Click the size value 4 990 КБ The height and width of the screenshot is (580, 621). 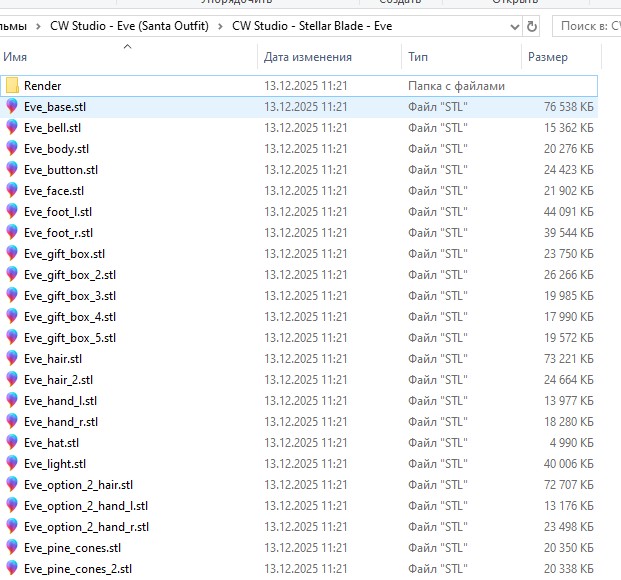(x=571, y=443)
